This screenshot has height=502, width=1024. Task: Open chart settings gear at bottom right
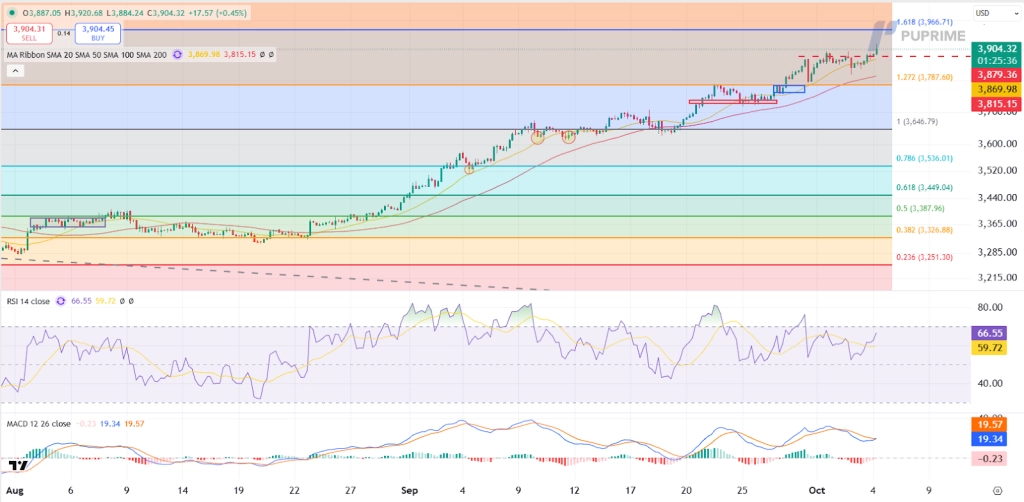pyautogui.click(x=998, y=491)
